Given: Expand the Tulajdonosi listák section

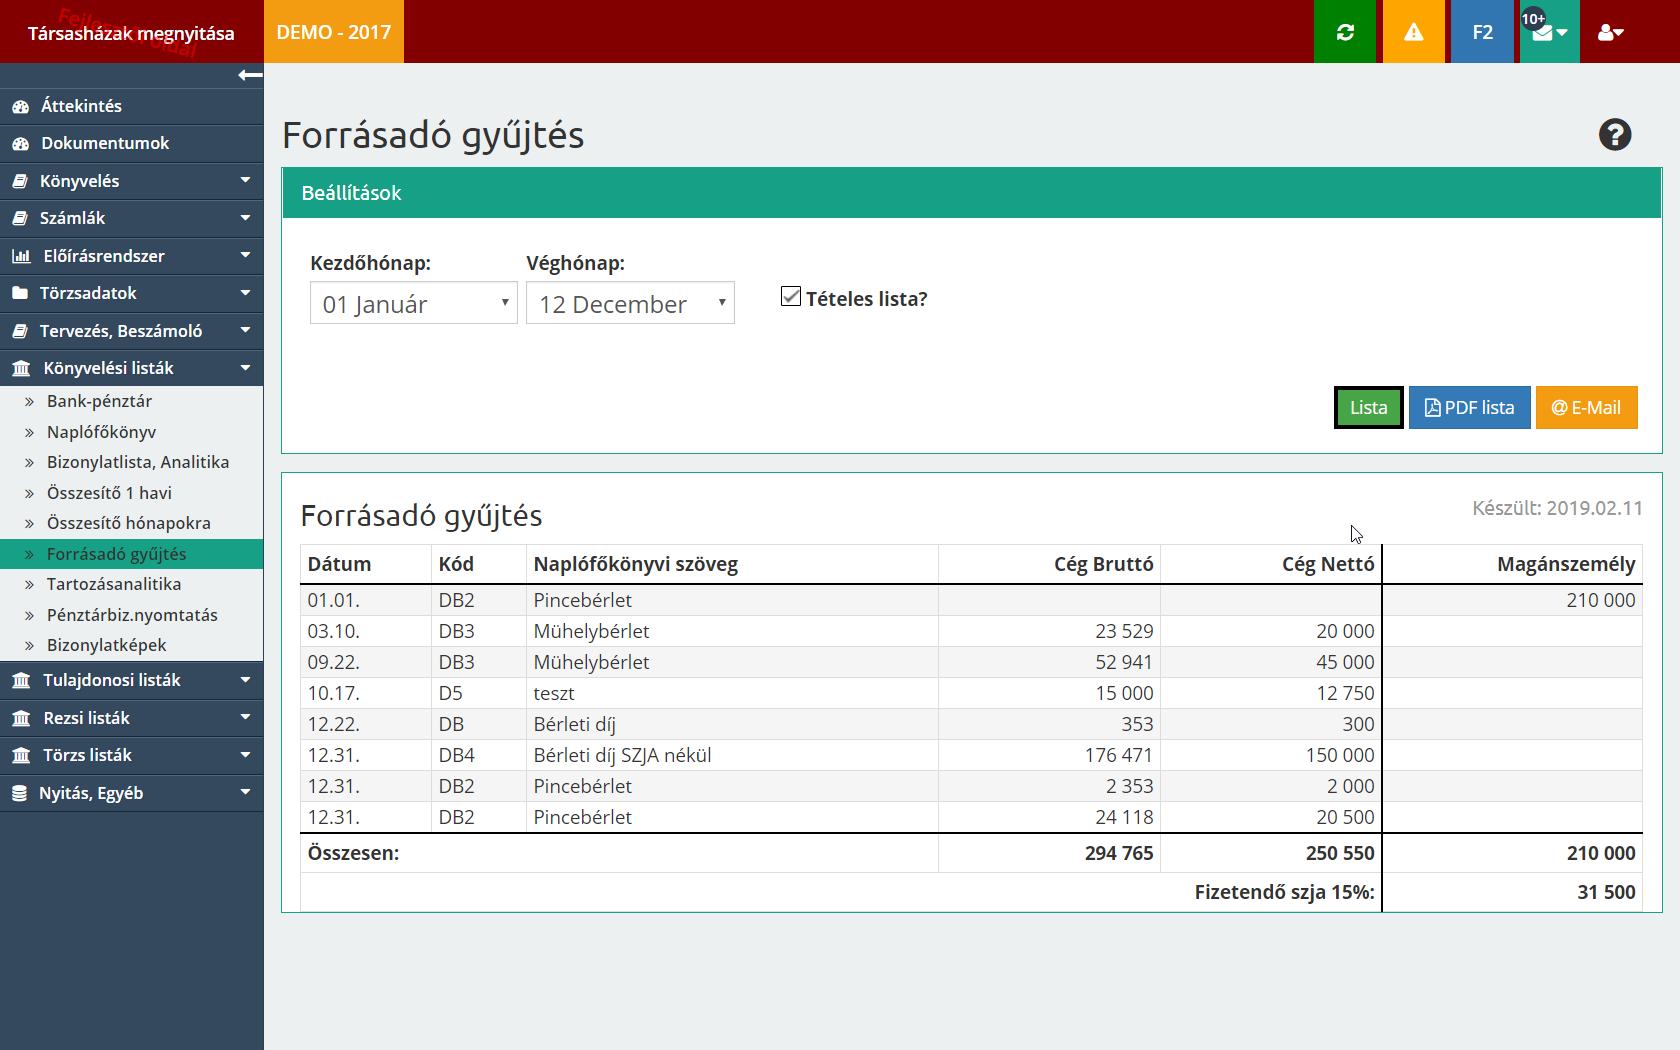Looking at the screenshot, I should (x=131, y=680).
